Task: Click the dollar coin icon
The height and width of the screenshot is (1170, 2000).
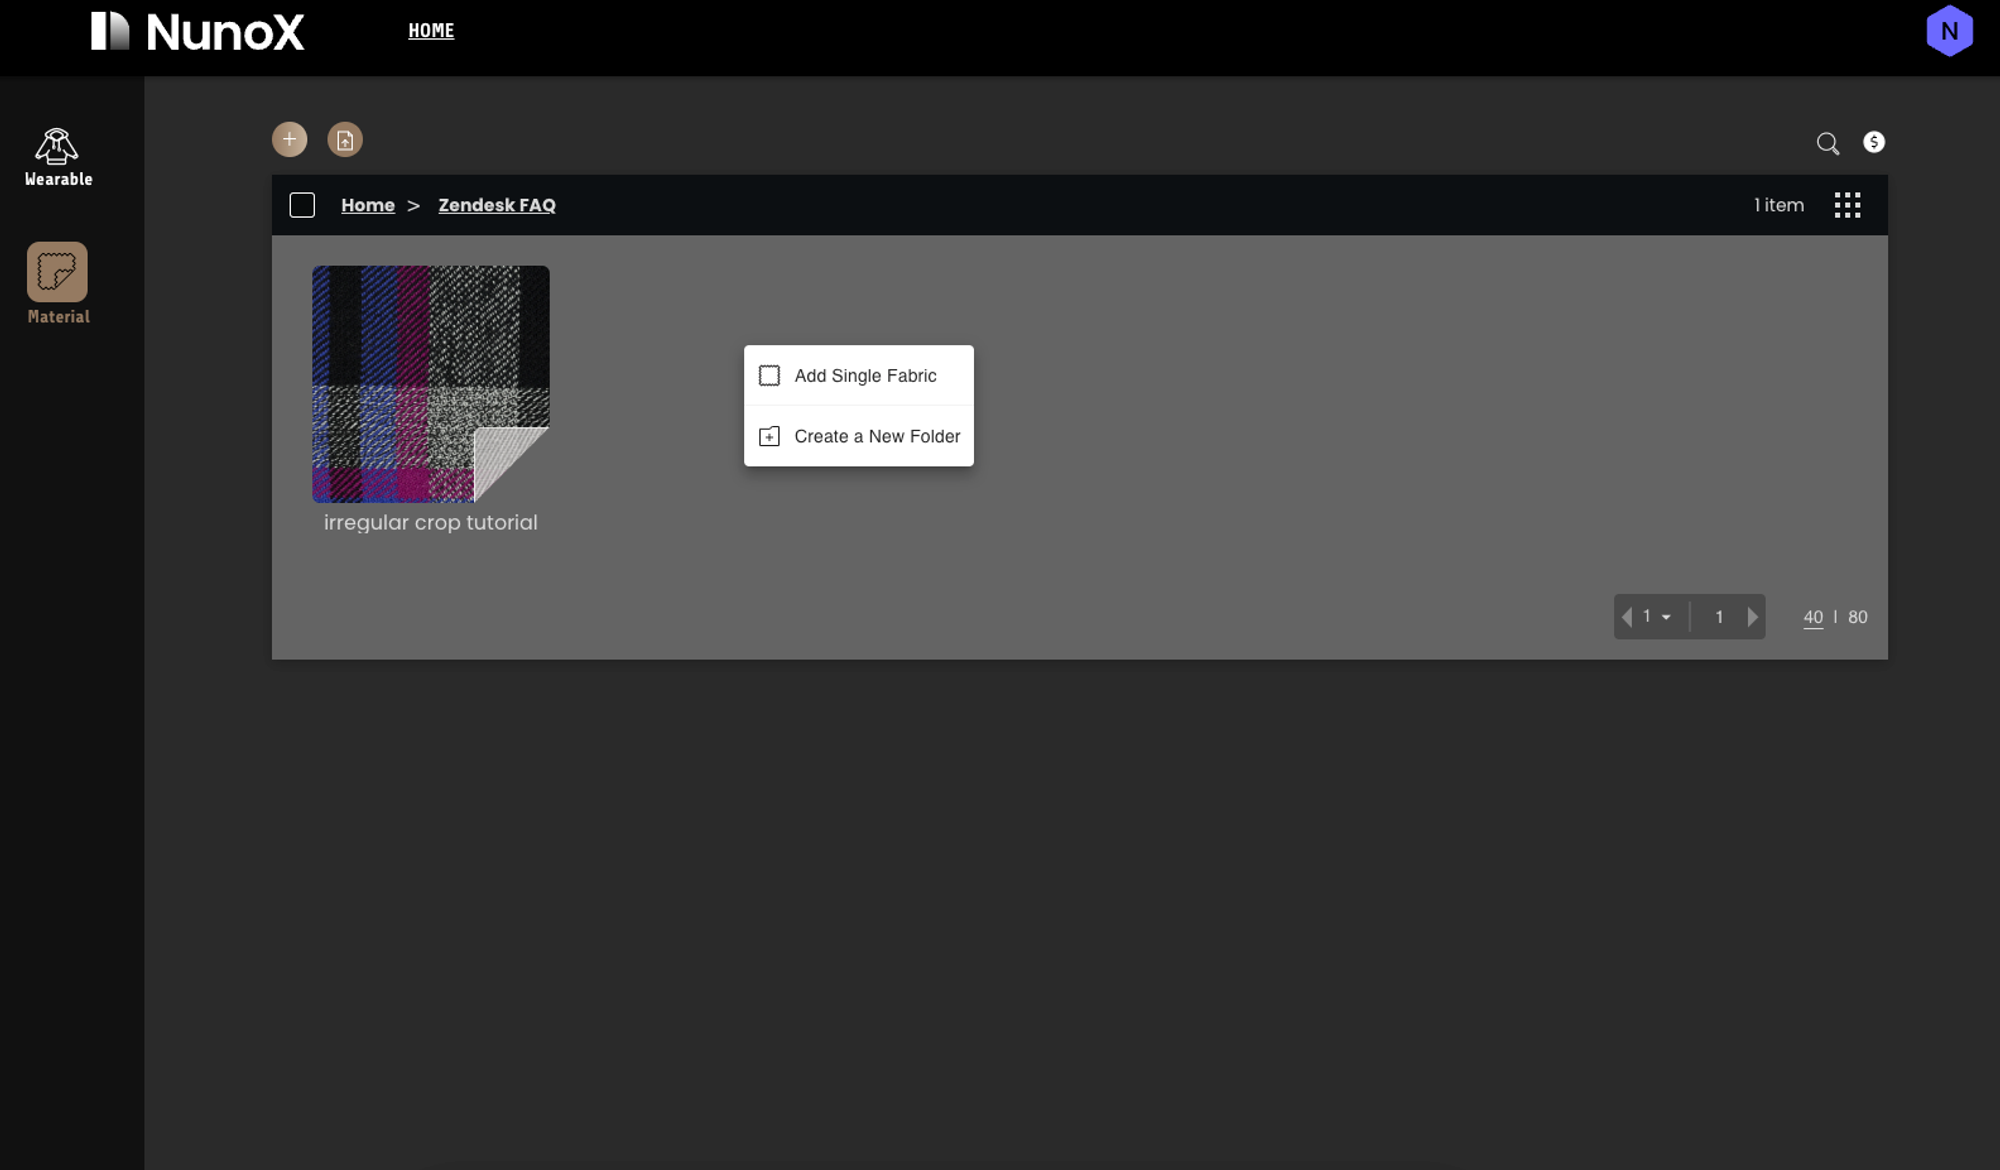Action: tap(1874, 142)
